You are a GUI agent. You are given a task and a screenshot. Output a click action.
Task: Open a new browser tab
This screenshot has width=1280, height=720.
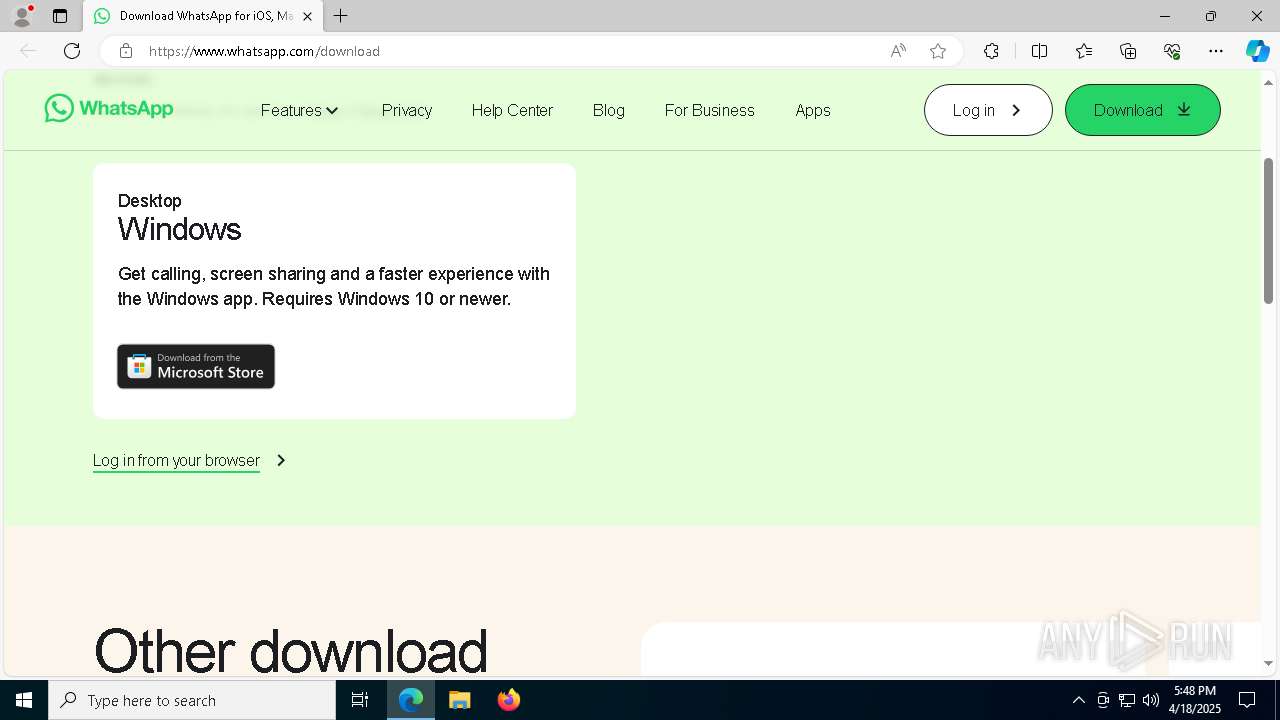(x=341, y=16)
